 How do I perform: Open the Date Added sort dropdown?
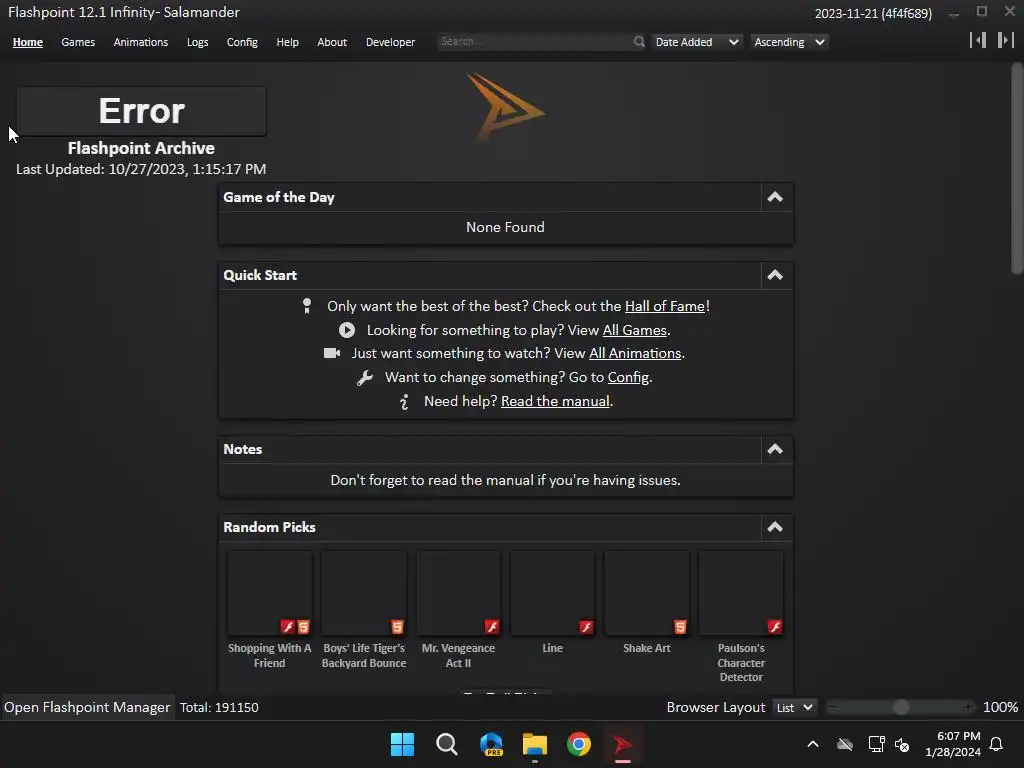[696, 42]
